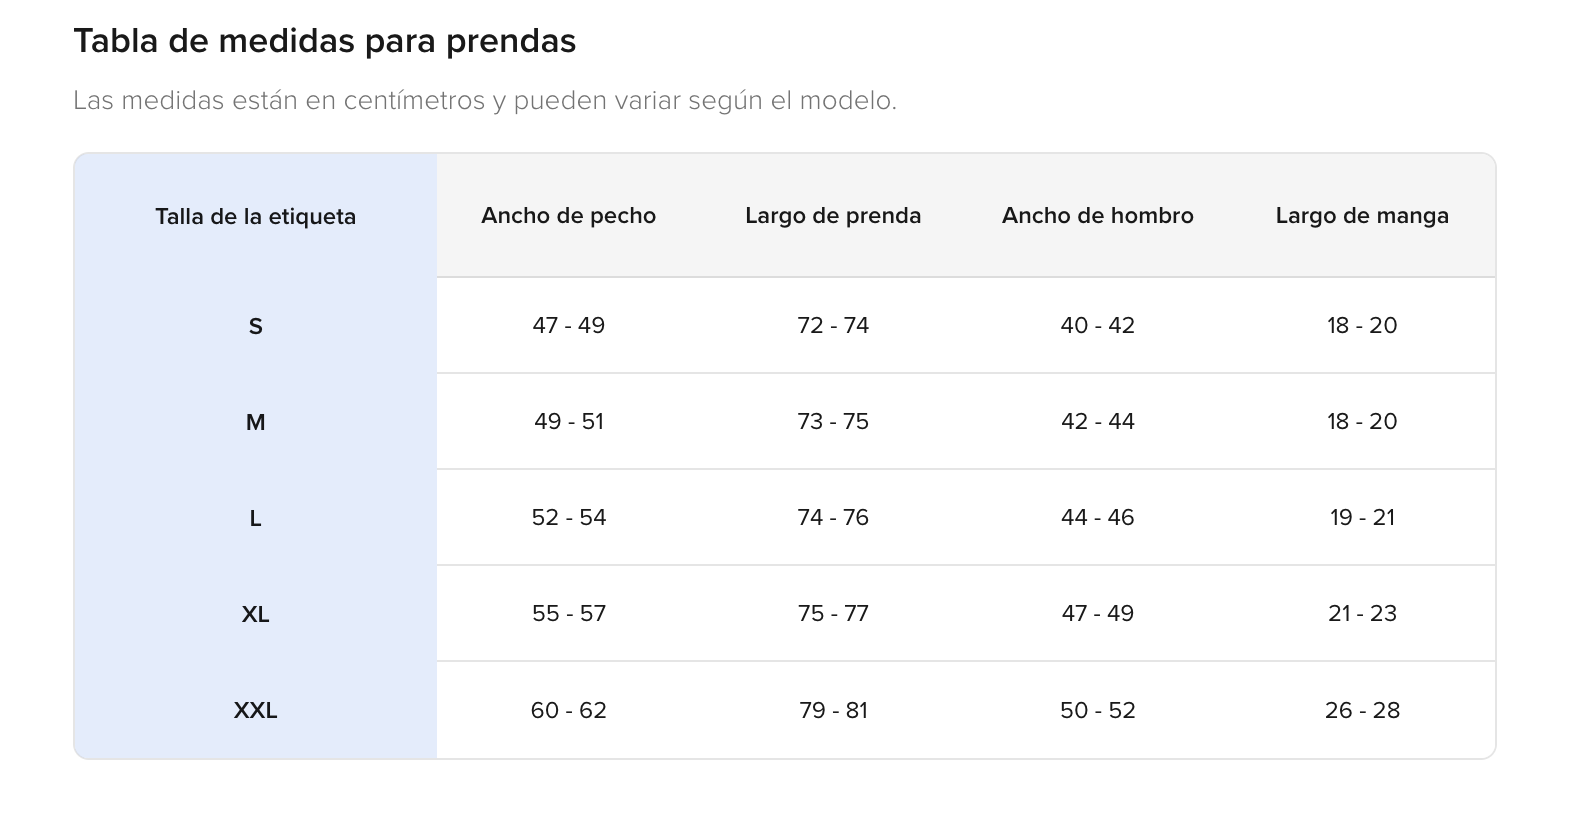1569x830 pixels.
Task: Select the XL size row label
Action: (255, 614)
